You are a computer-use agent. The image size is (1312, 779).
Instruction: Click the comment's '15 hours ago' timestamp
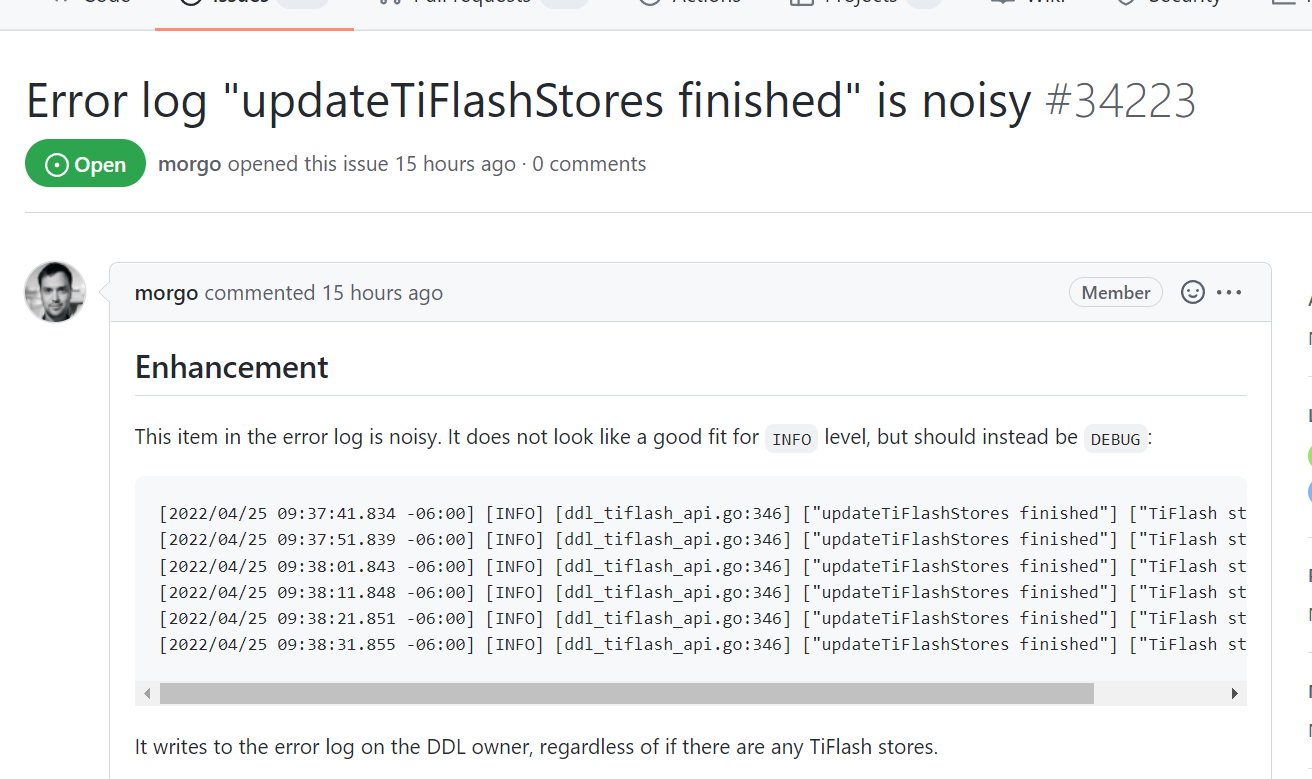click(382, 293)
